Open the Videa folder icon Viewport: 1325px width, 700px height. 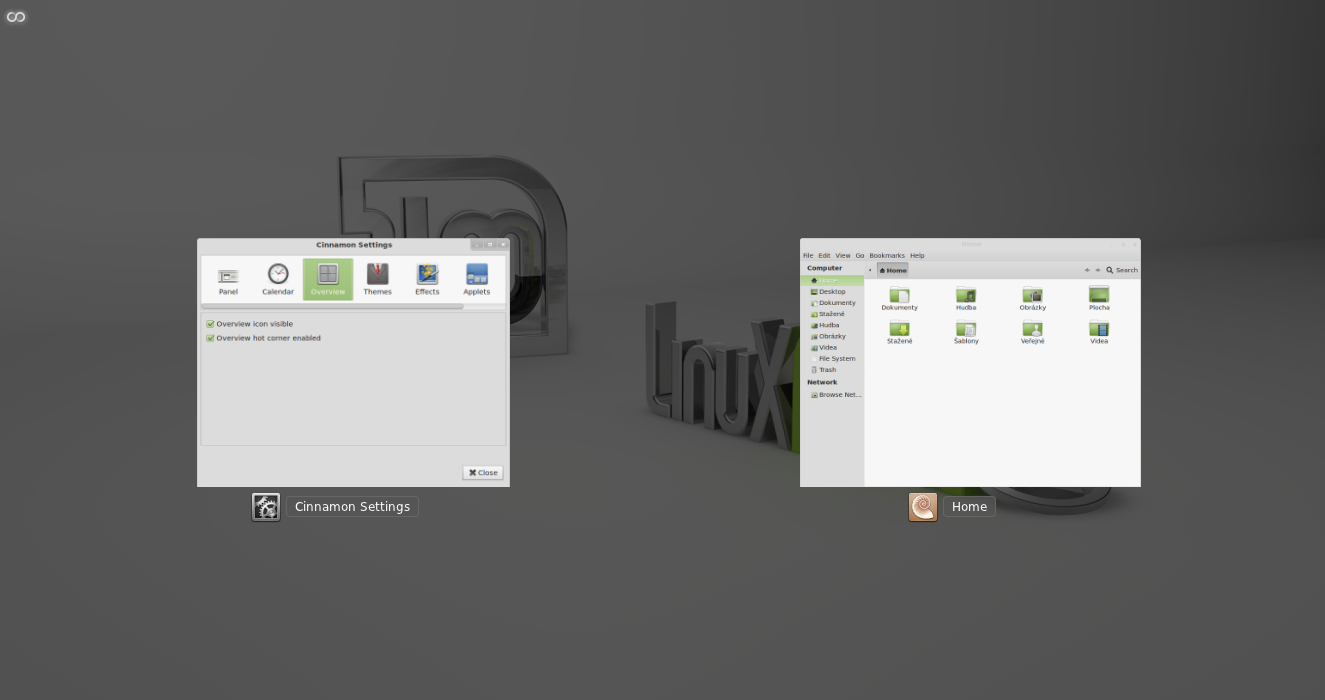click(1099, 330)
